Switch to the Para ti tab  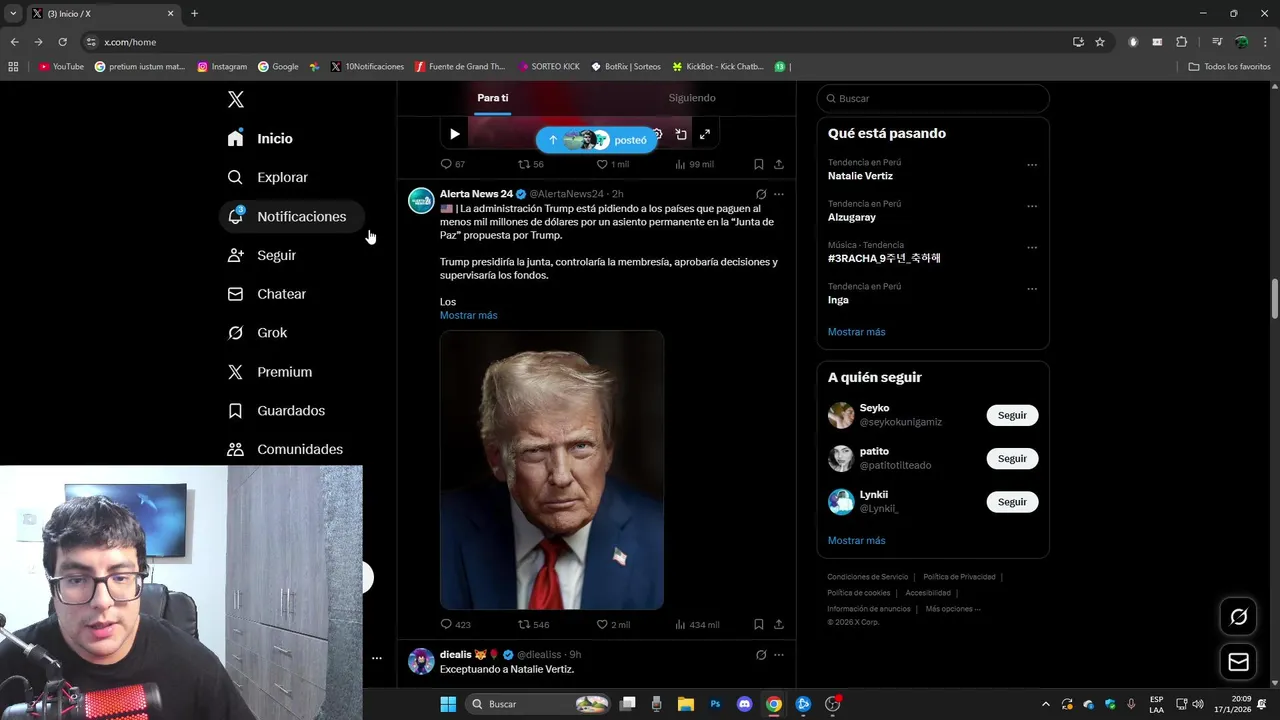click(492, 98)
